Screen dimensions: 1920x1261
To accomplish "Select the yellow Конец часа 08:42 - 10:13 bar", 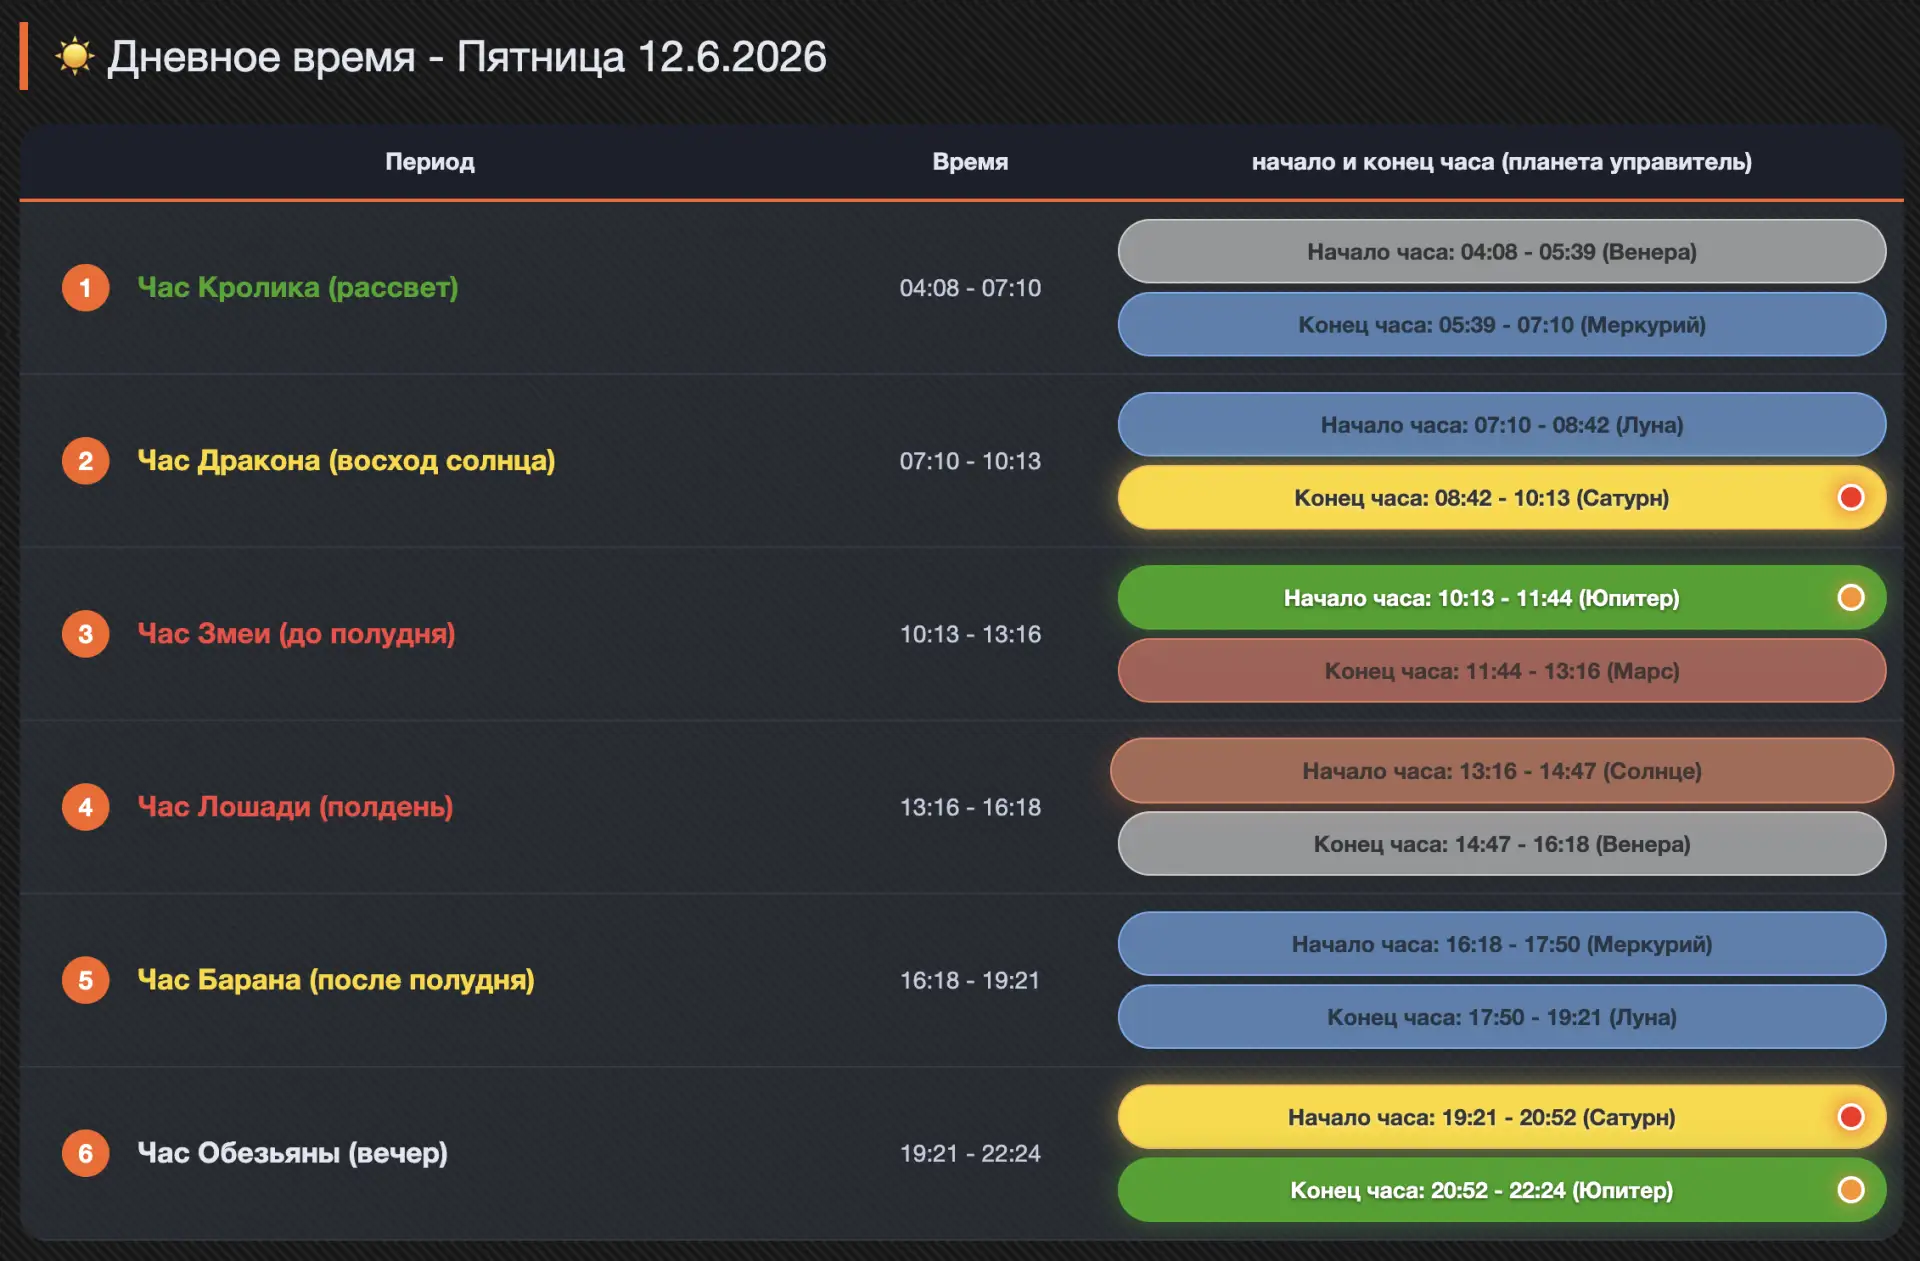I will click(x=1502, y=497).
